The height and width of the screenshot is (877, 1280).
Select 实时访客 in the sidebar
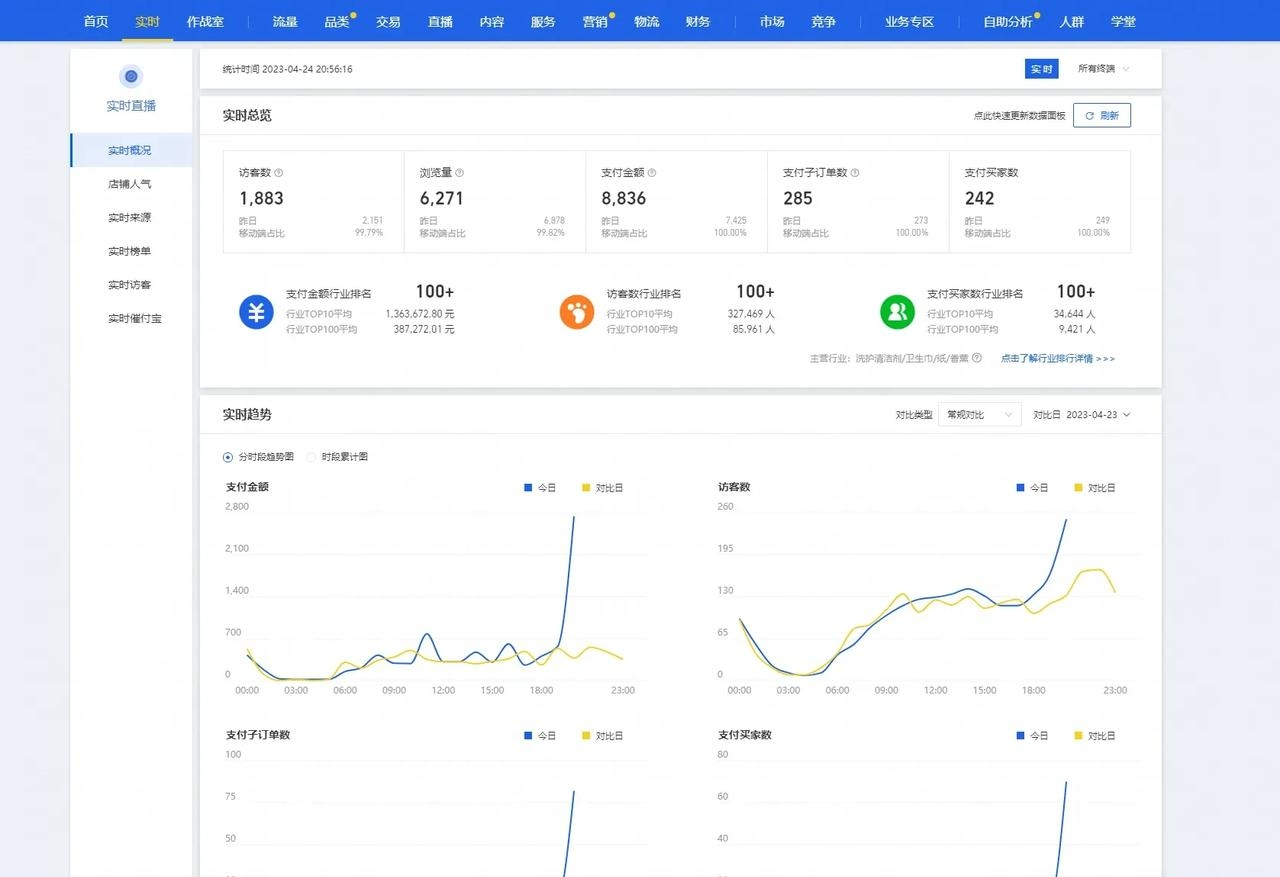(131, 285)
